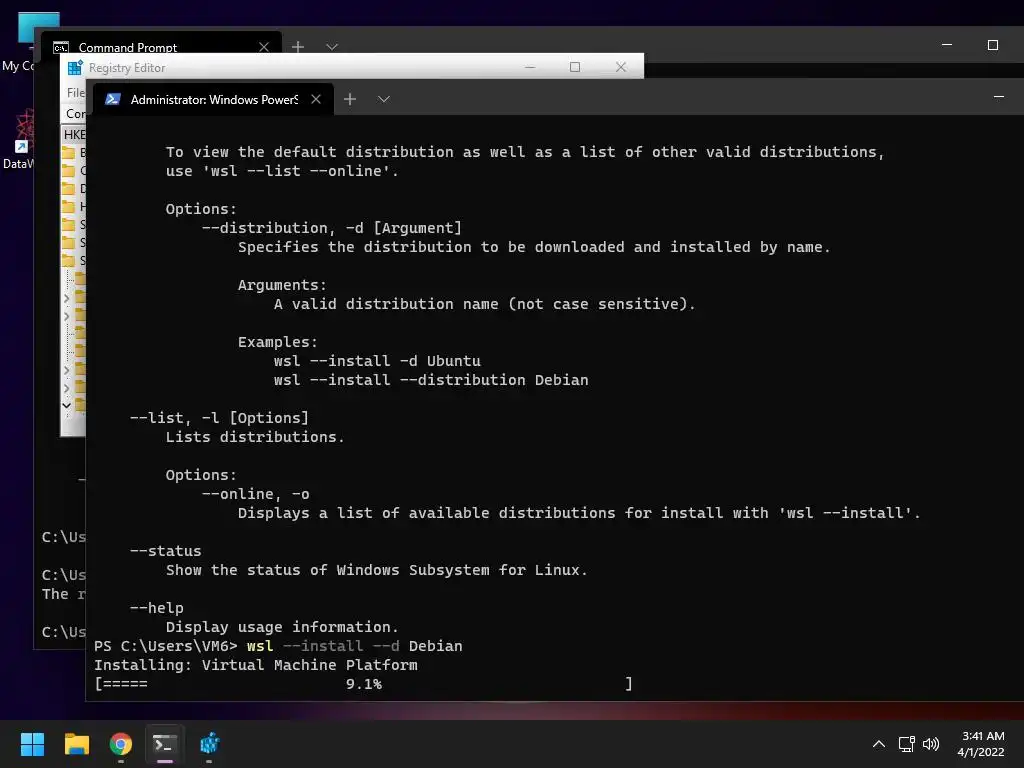
Task: Click the Command Prompt tab icon
Action: 61,47
